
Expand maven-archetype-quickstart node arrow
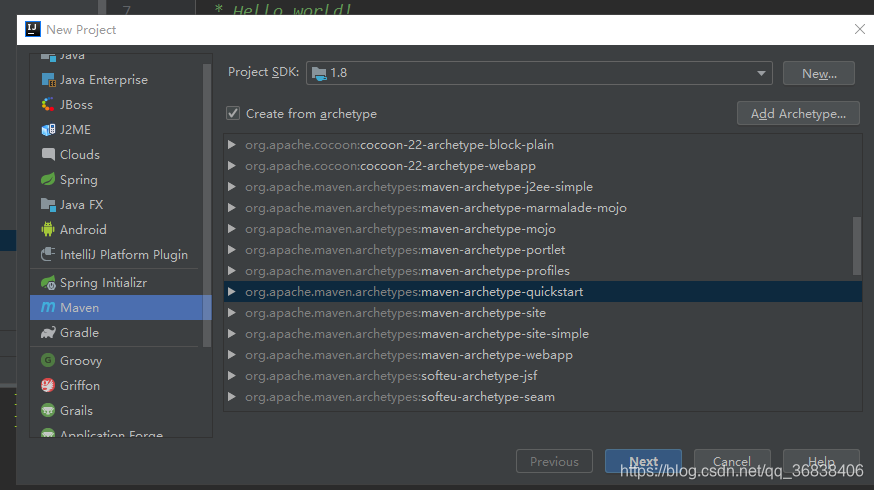(x=231, y=292)
